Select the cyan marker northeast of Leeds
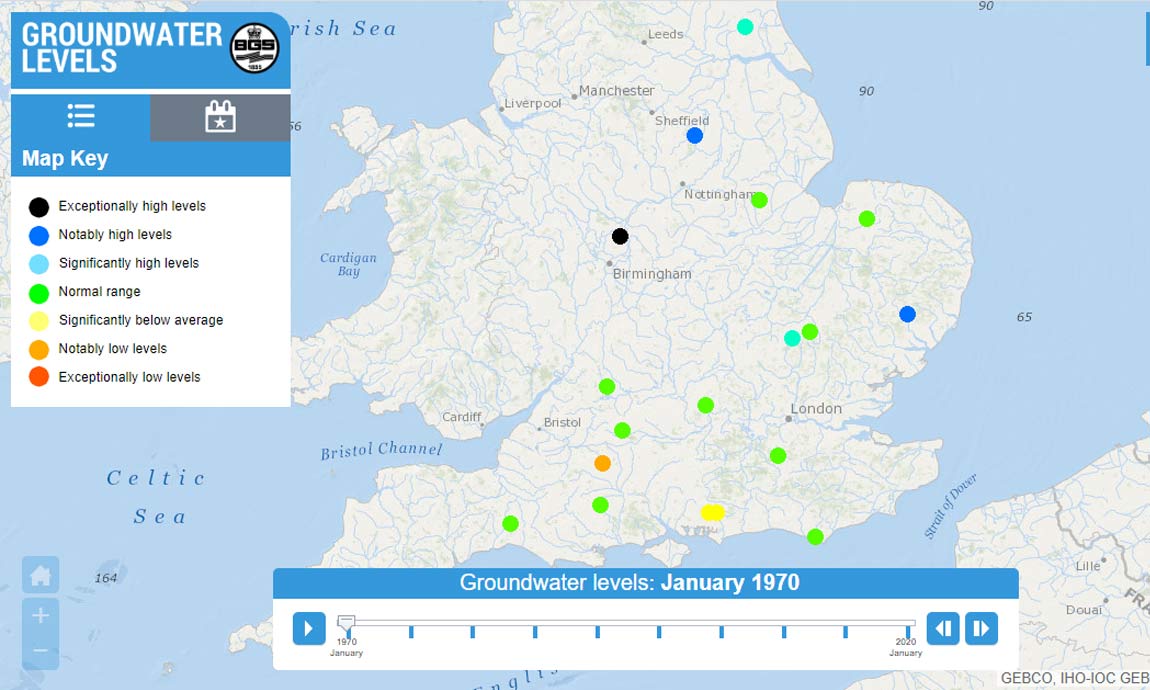1150x690 pixels. tap(745, 27)
